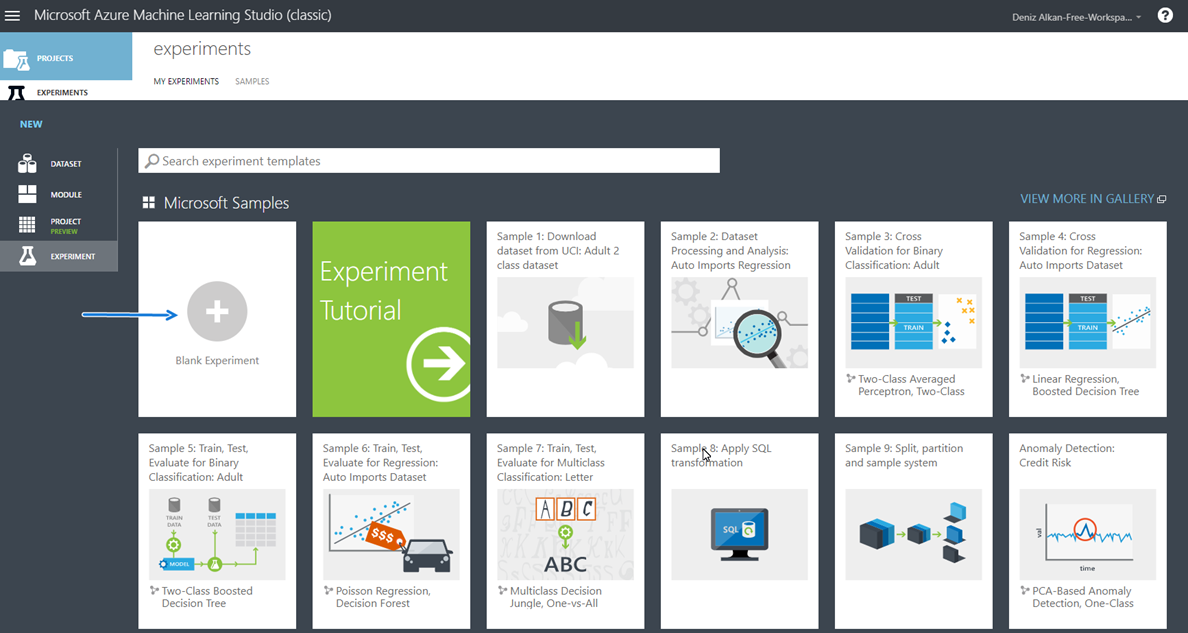Click Sample 2: Dataset Processing and Analysis title
Image resolution: width=1188 pixels, height=633 pixels.
pyautogui.click(x=730, y=251)
